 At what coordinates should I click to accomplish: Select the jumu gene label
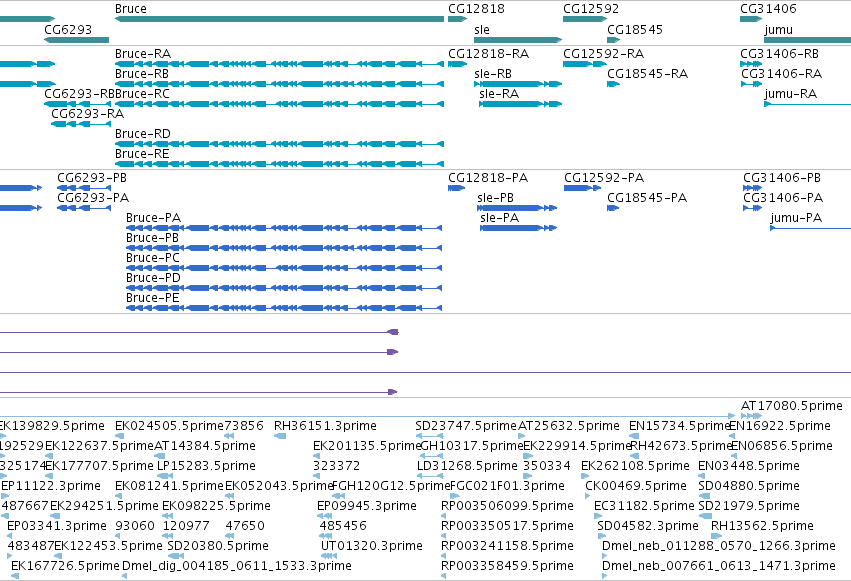pos(778,29)
